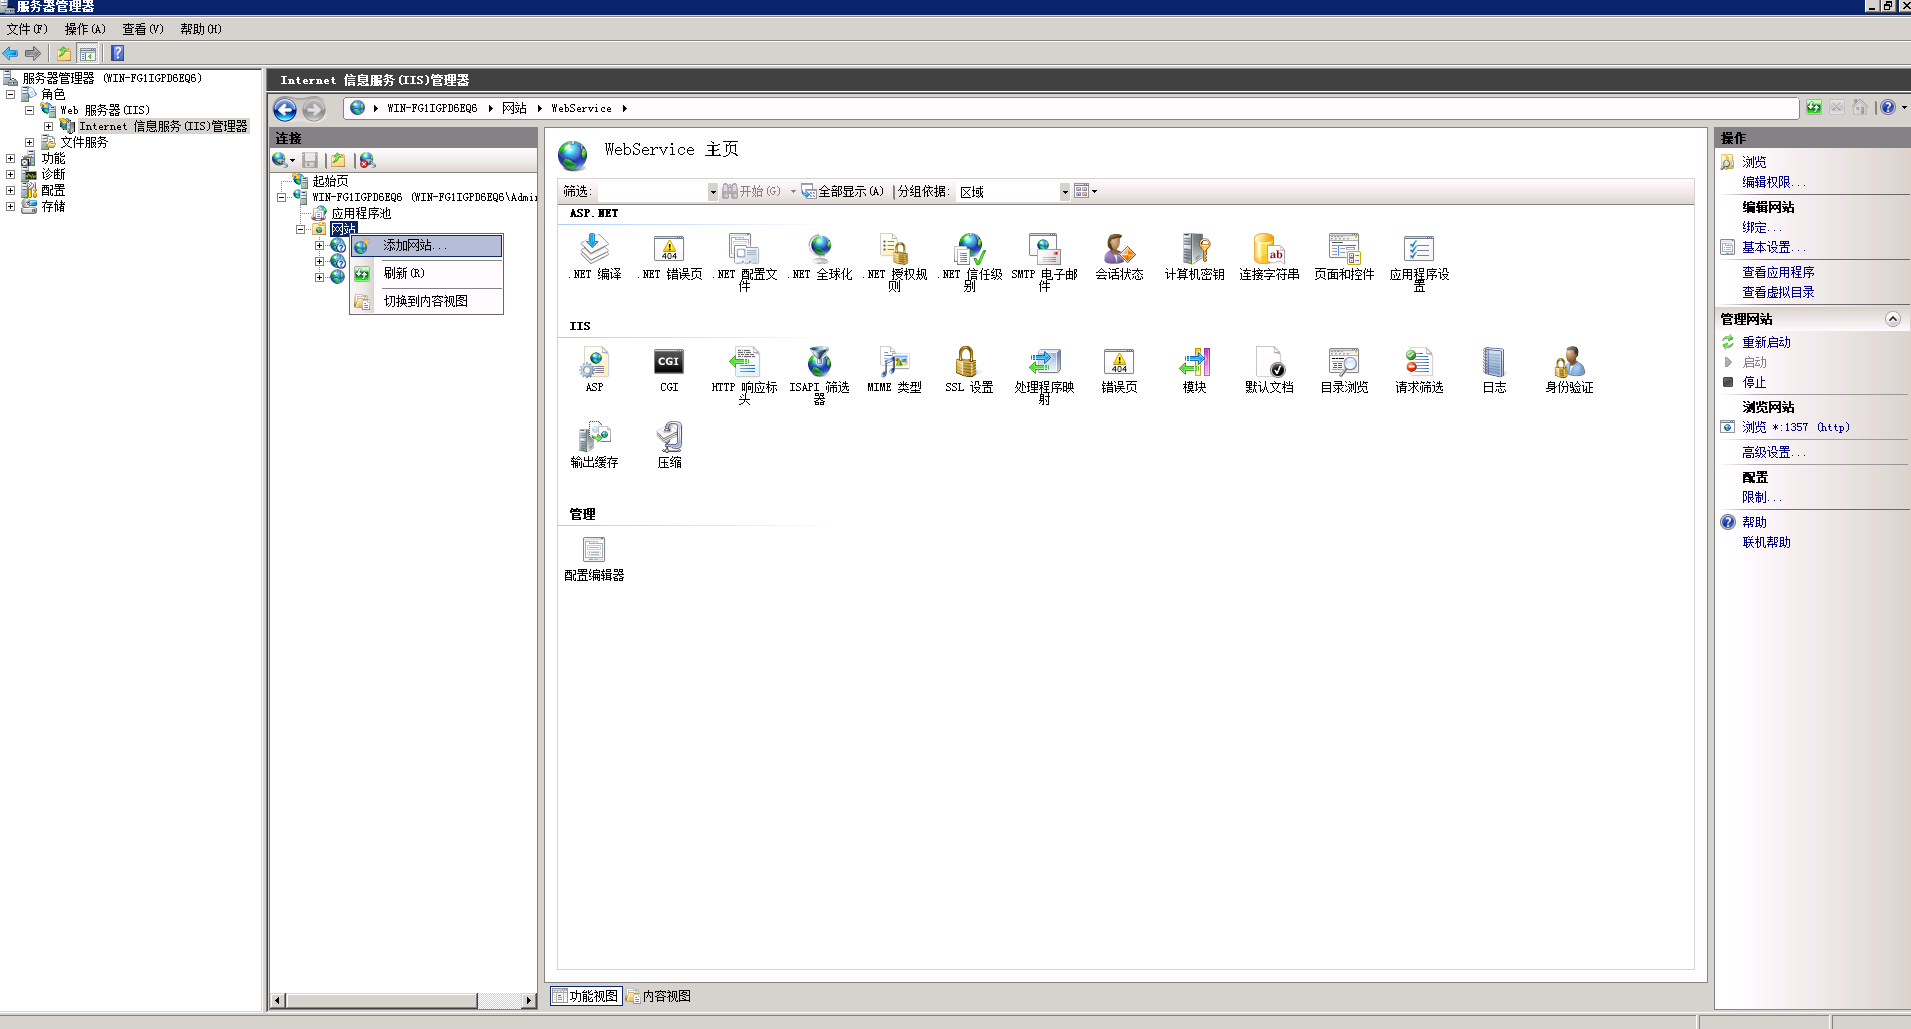Select 添加网站 from the context menu
Screen dimensions: 1911x1029
coord(412,245)
